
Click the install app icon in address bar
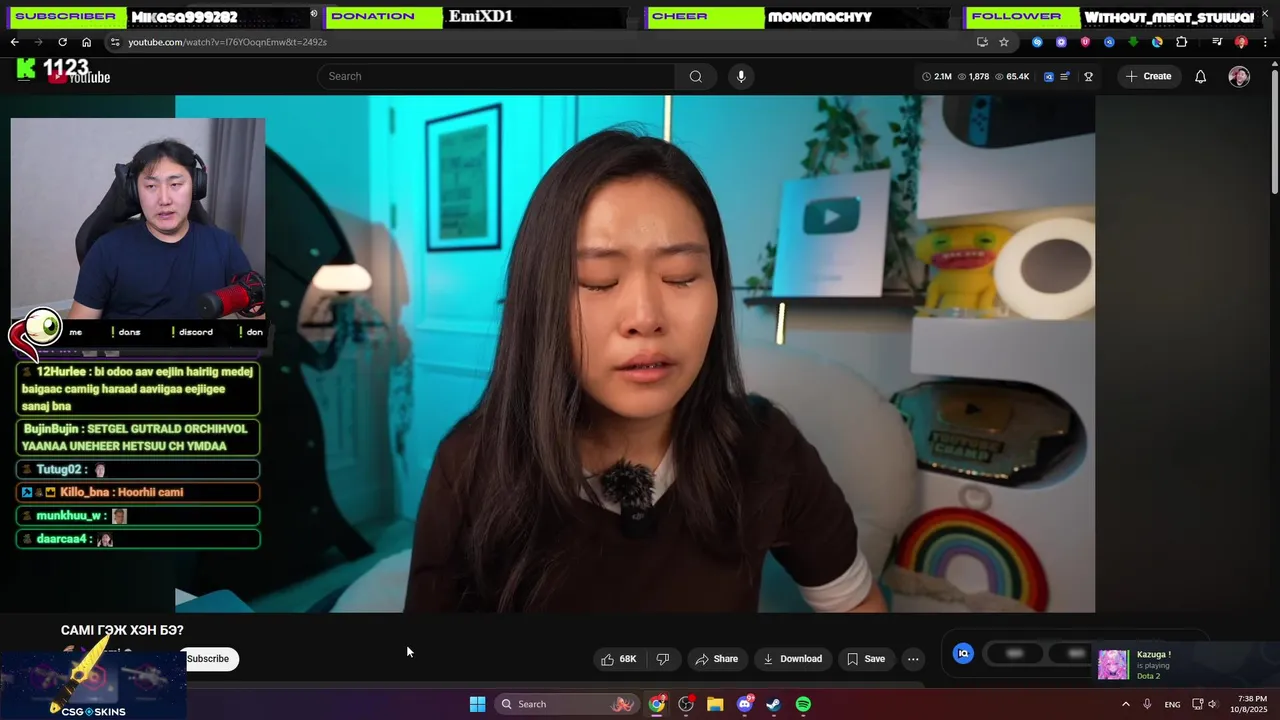tap(982, 42)
